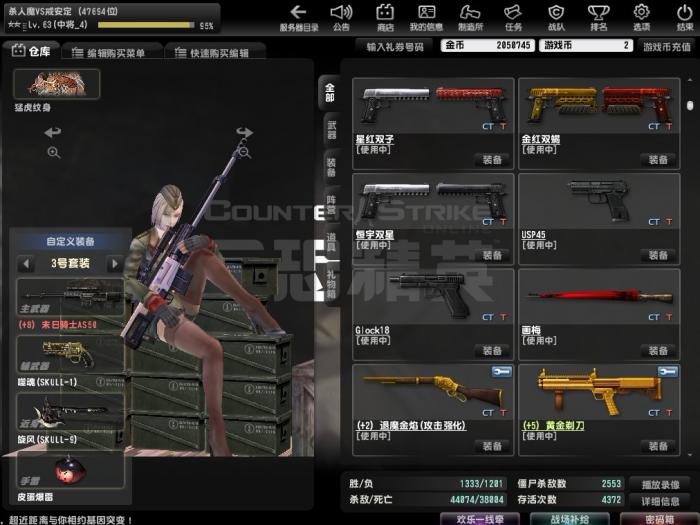Image resolution: width=700 pixels, height=525 pixels.
Task: Click the USP45 weapon thumbnail
Action: click(x=599, y=201)
